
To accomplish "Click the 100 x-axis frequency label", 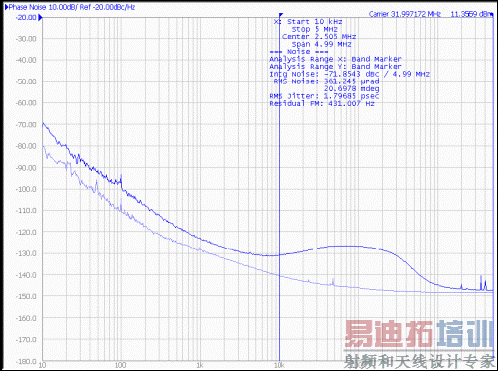I will click(120, 365).
